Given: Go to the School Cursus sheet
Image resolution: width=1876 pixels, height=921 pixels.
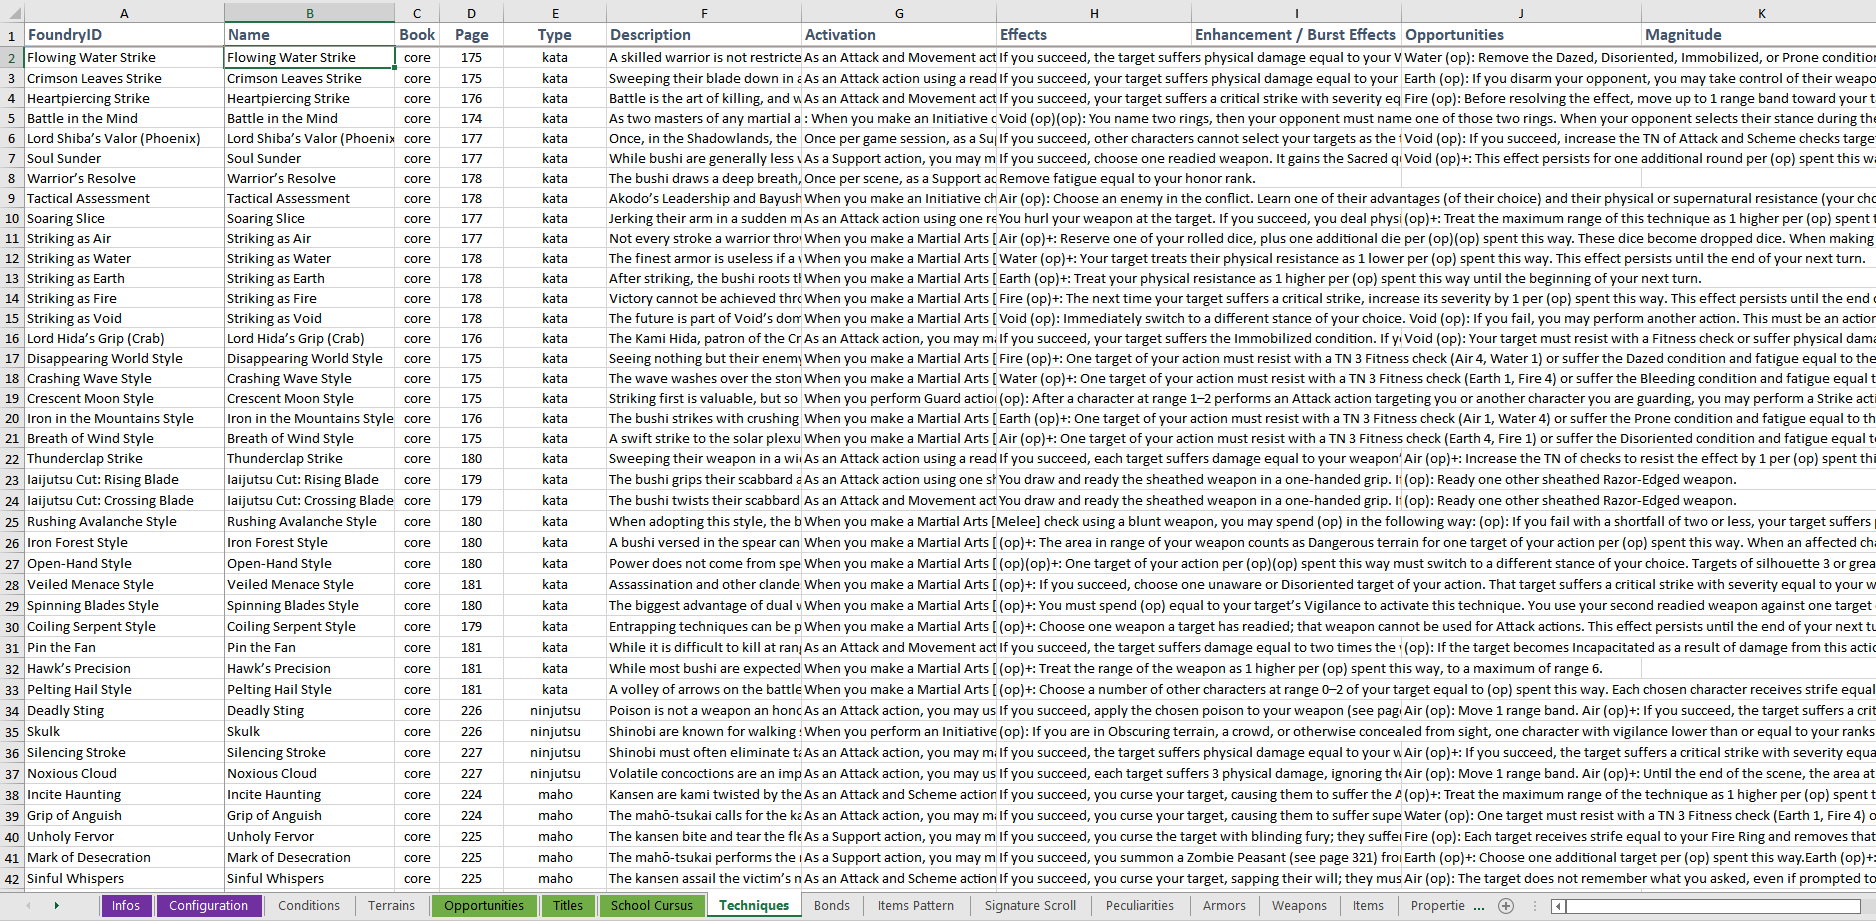Looking at the screenshot, I should [x=651, y=906].
